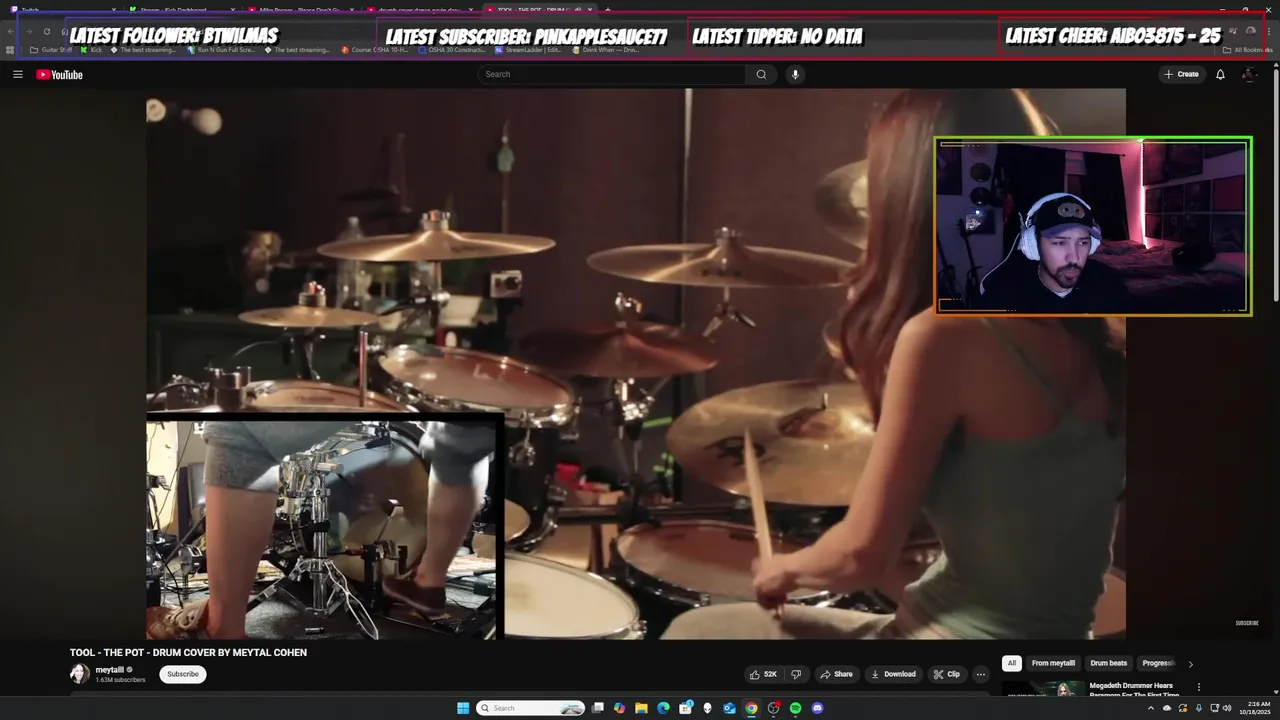Click the video player to pause playback
The height and width of the screenshot is (720, 1280).
636,364
